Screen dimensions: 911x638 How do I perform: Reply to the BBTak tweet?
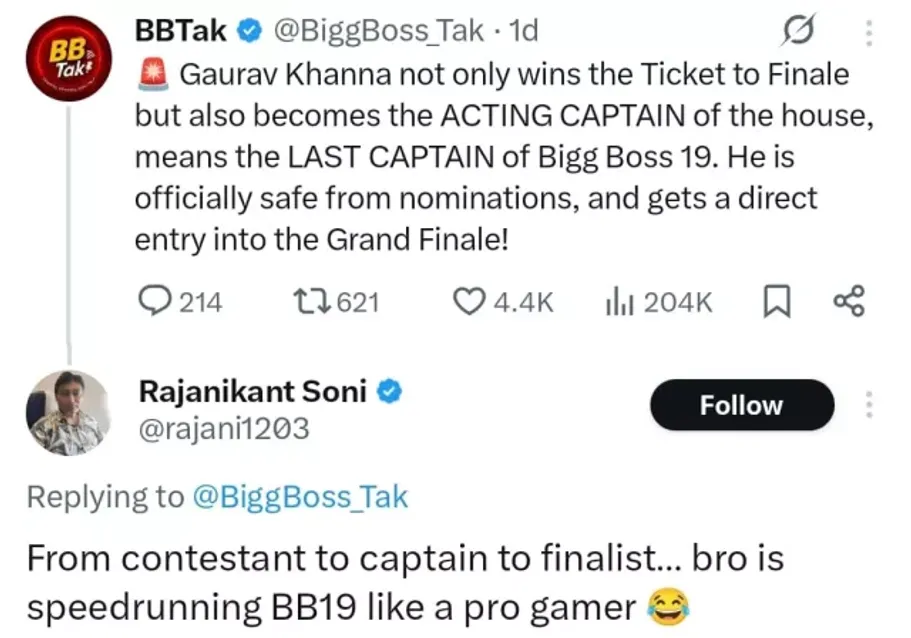[x=154, y=300]
